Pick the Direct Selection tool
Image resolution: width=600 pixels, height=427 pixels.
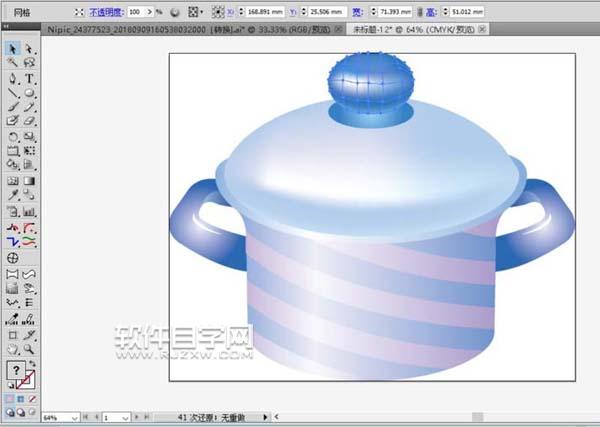click(29, 48)
